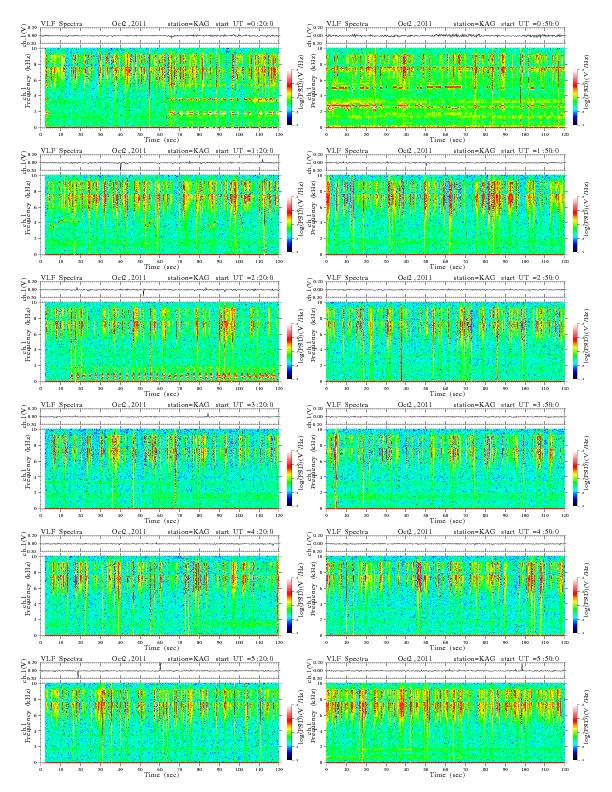This screenshot has height=792, width=612.
Task: Click the PSD color scale bar of the 3:50:0 panel
Action: (576, 478)
